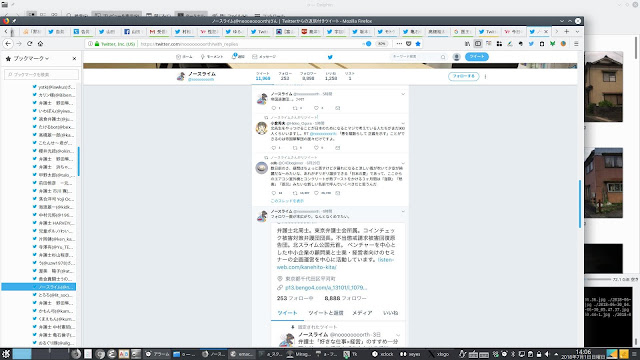Like the 小倉秀夫 retweeted tweet
The height and width of the screenshot is (360, 640).
[316, 148]
